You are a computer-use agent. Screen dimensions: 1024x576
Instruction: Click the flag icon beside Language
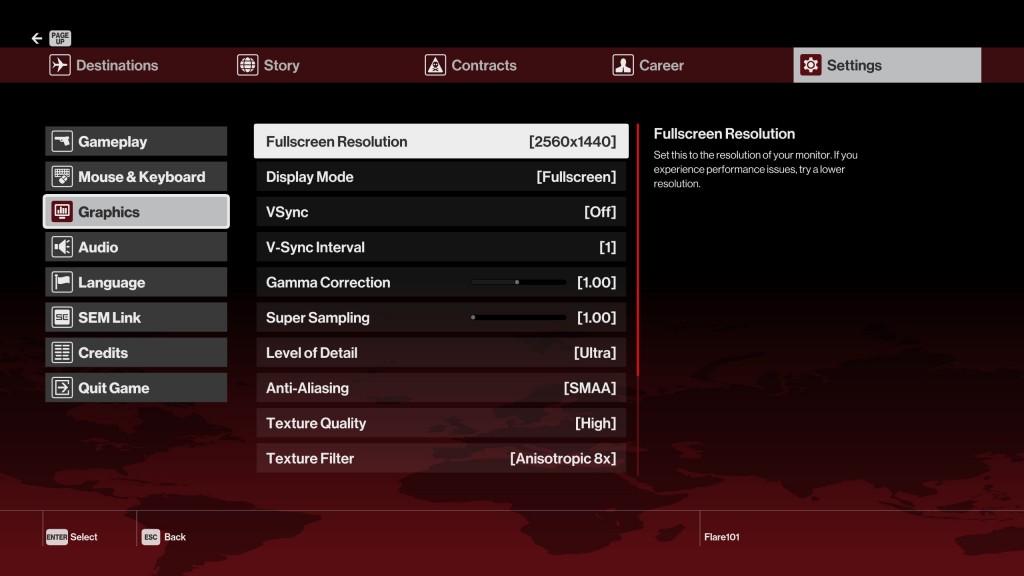click(62, 282)
